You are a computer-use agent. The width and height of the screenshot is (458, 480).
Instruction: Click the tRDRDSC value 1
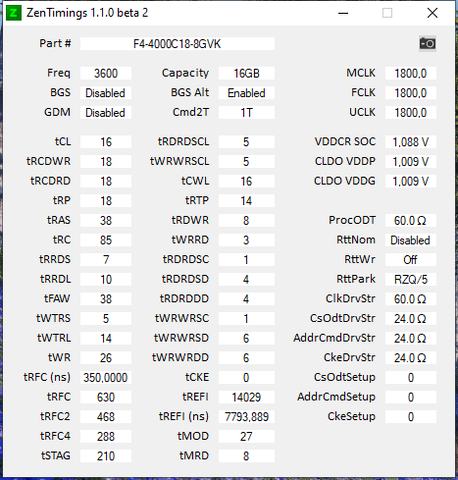click(246, 260)
